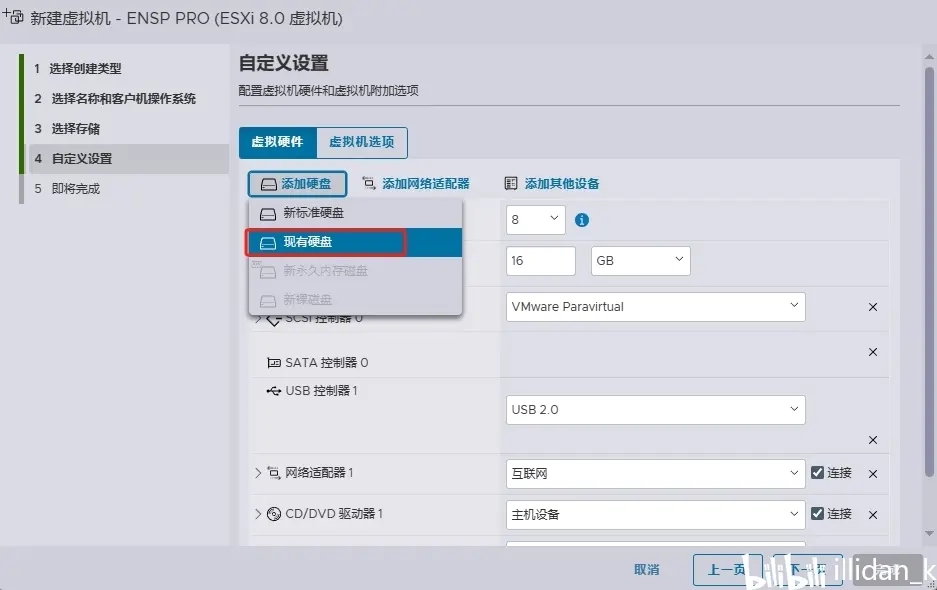Viewport: 937px width, 590px height.
Task: Open the VMware Paravirtual controller type dropdown
Action: (x=656, y=307)
